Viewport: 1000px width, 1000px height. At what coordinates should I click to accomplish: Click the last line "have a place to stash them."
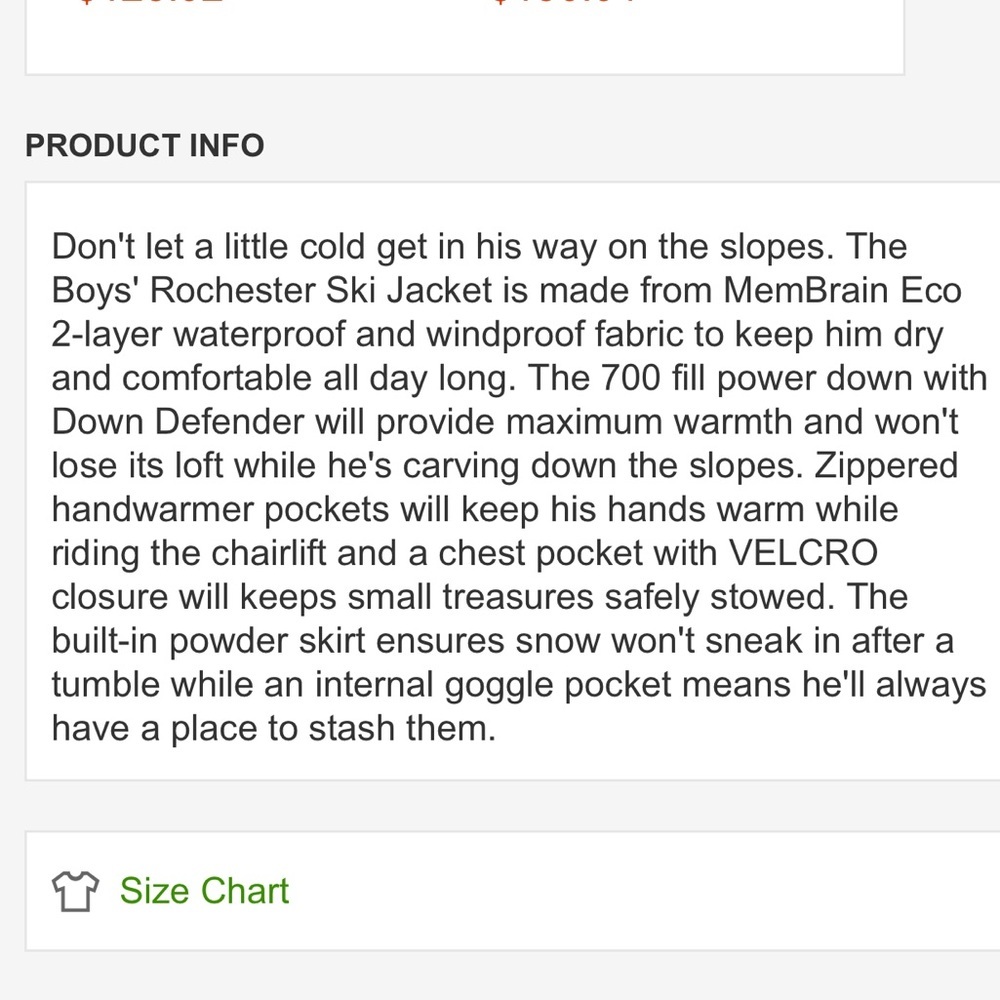click(273, 728)
